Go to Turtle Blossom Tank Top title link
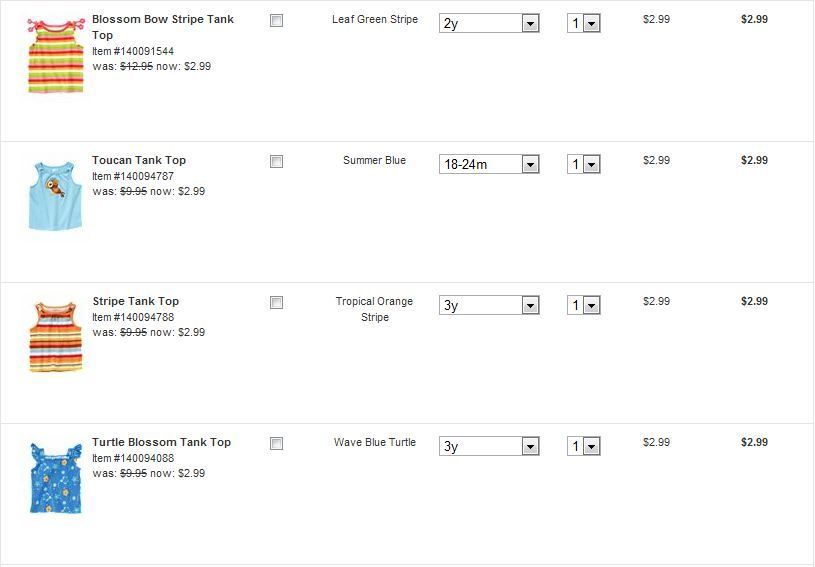This screenshot has height=567, width=815. point(161,442)
